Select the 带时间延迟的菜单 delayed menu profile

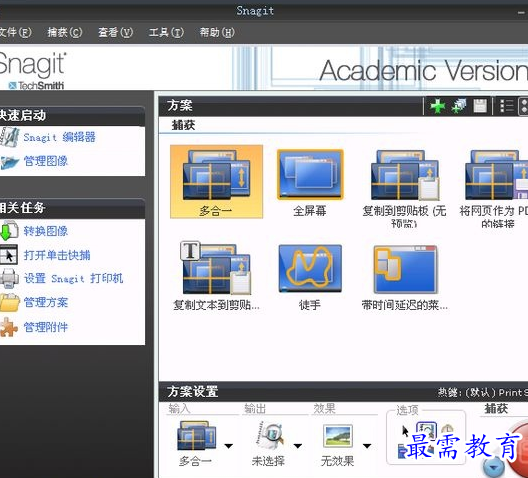click(x=405, y=269)
